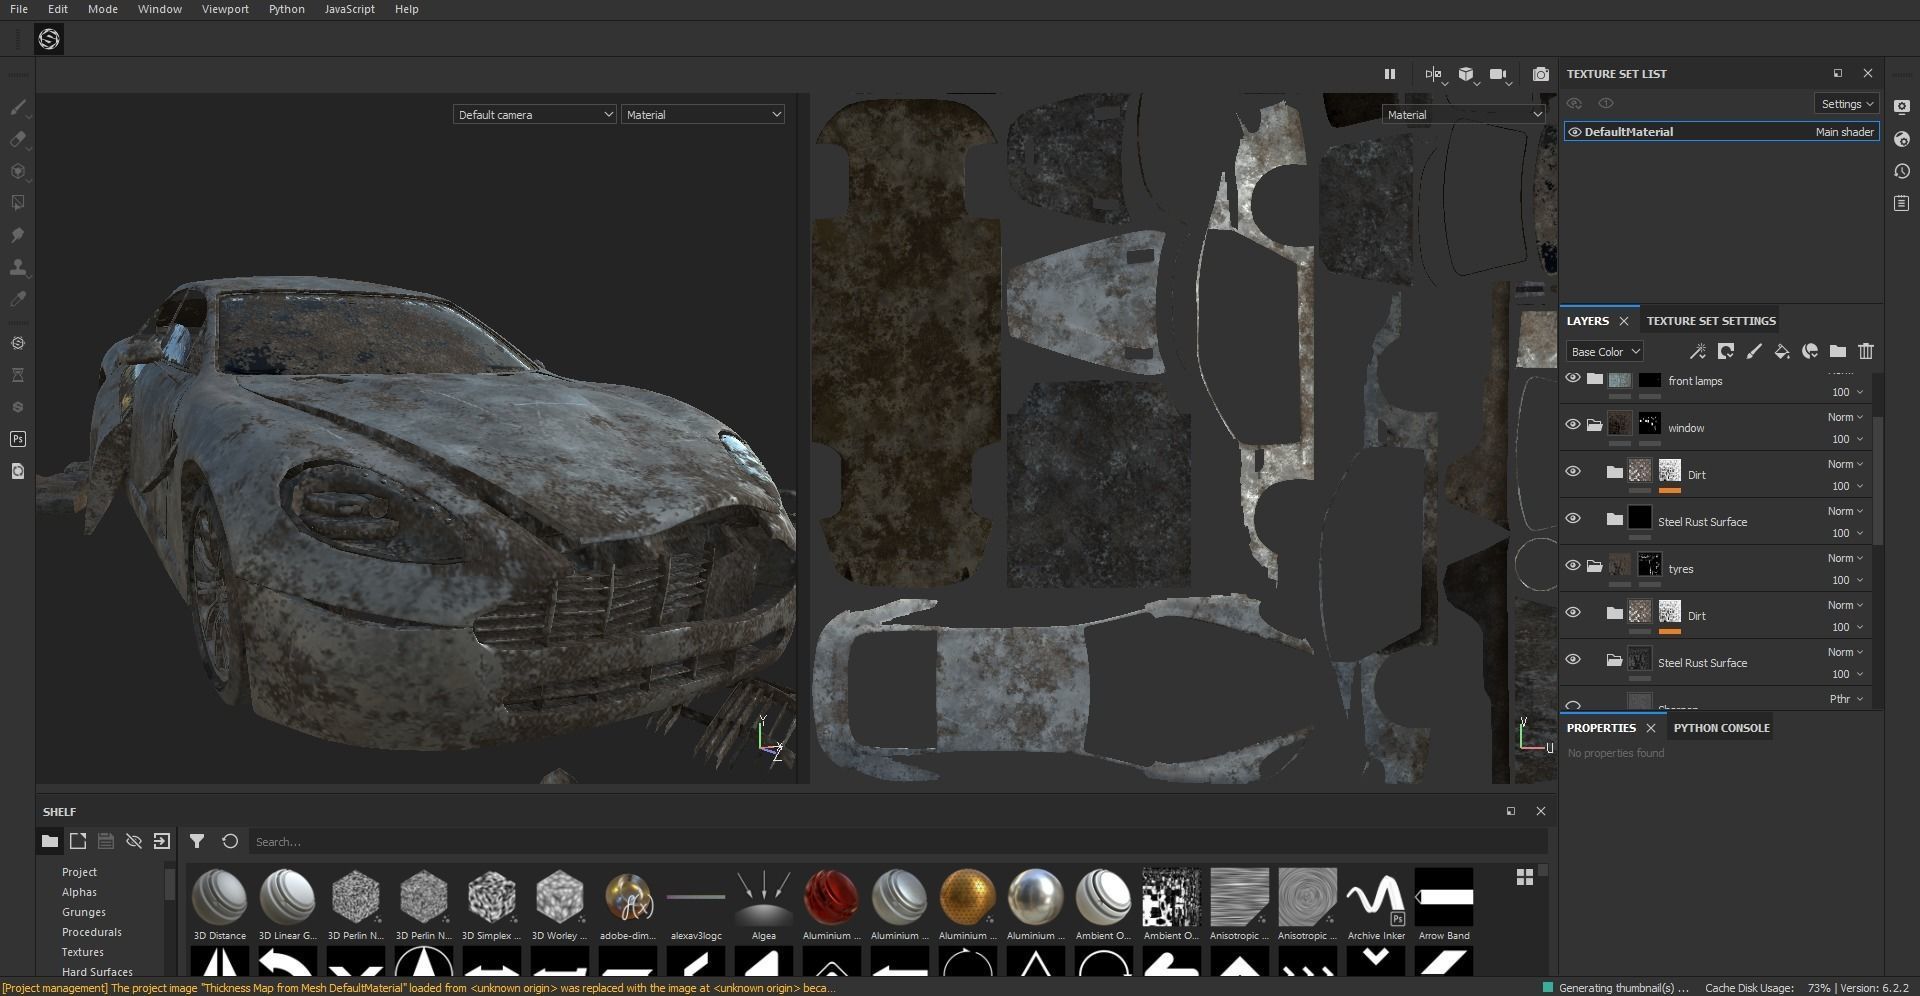Hide Steel Rust Surface layer under tyres
This screenshot has height=996, width=1920.
[x=1573, y=660]
